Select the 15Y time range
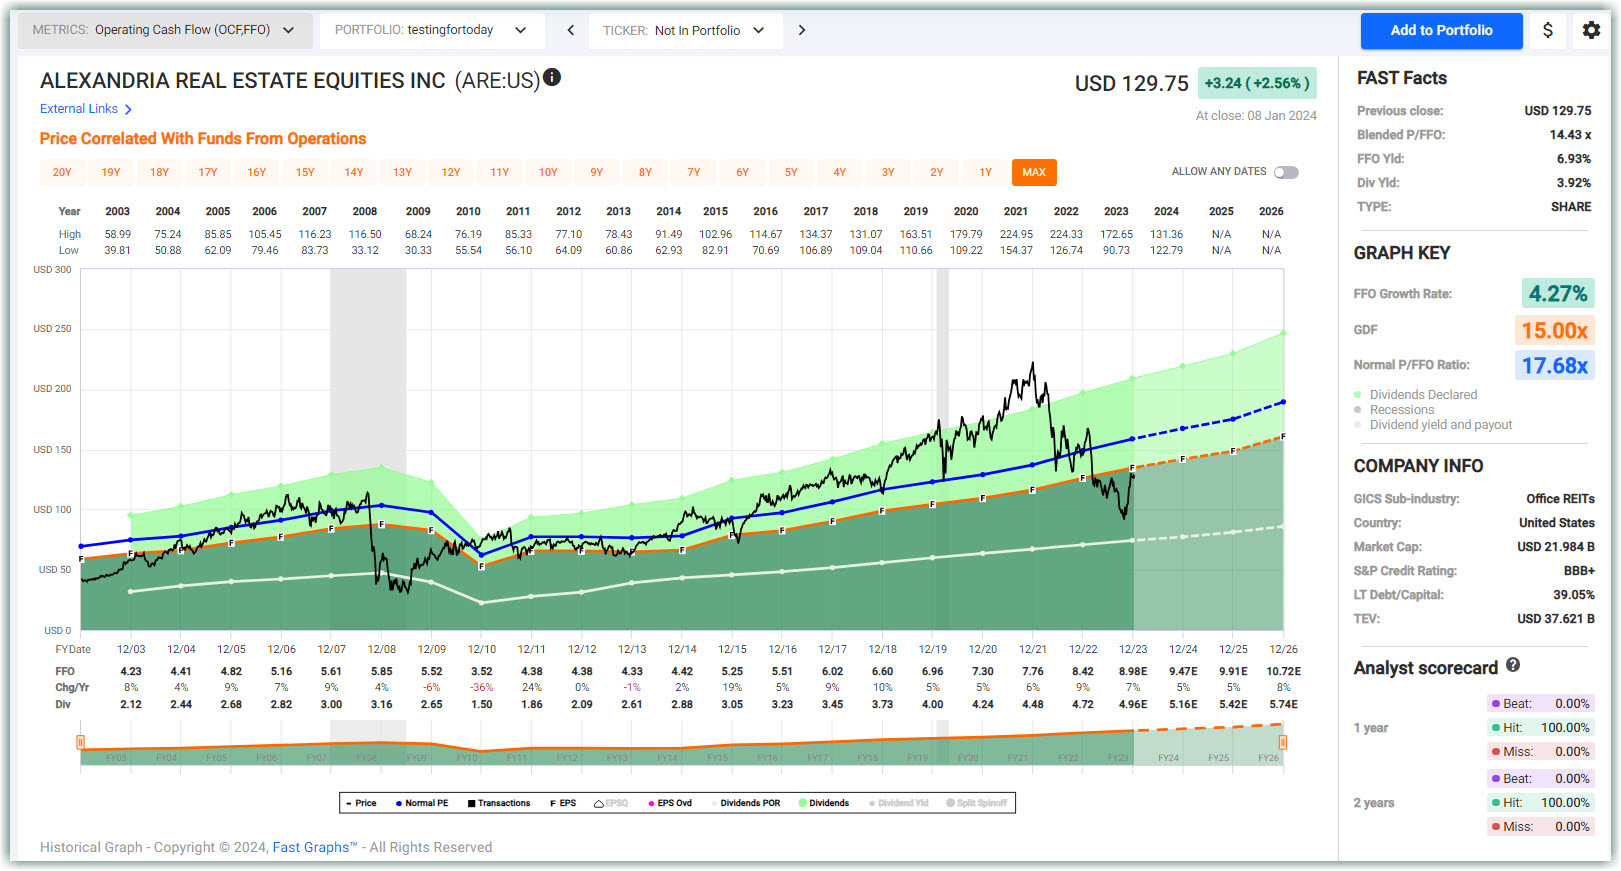This screenshot has height=871, width=1621. point(305,172)
